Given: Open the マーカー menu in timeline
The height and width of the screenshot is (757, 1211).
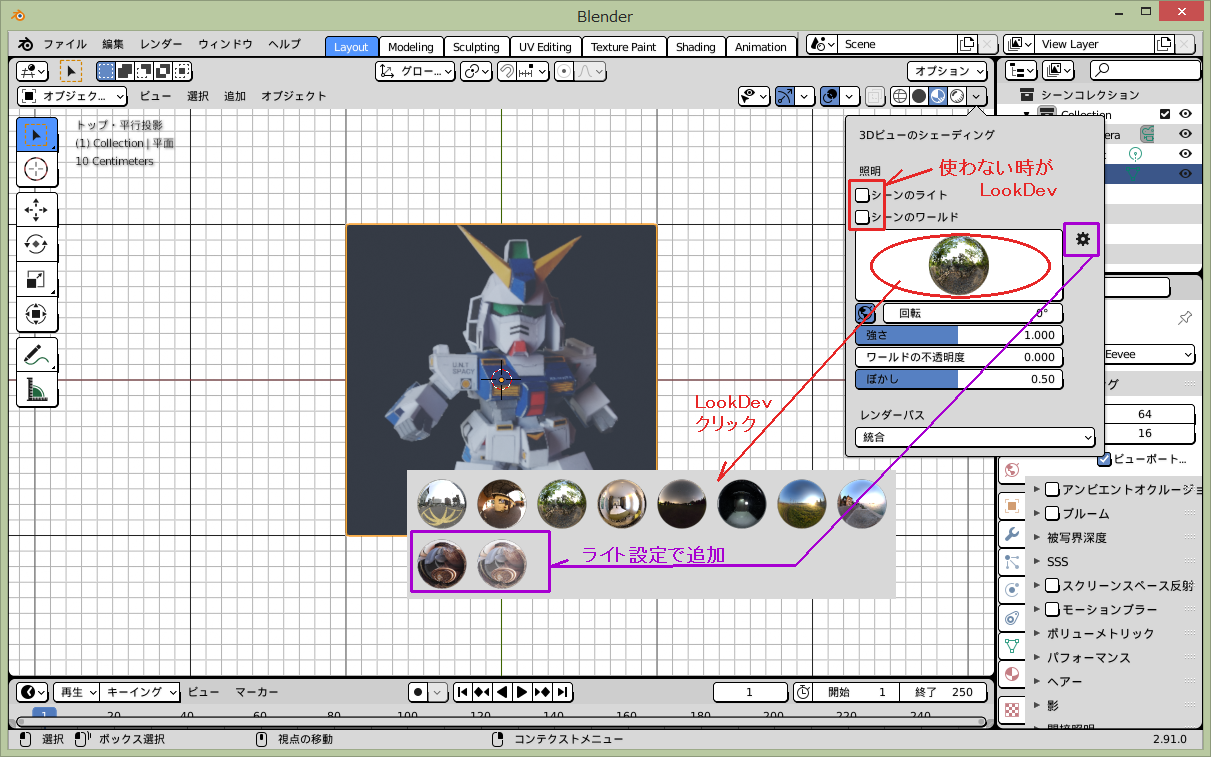Looking at the screenshot, I should point(257,692).
